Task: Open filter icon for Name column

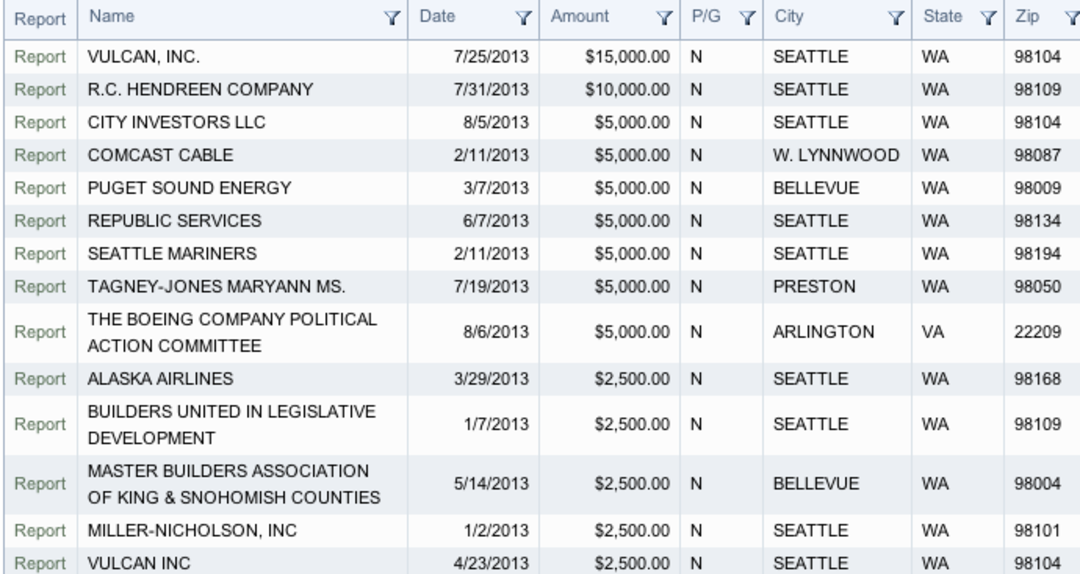Action: pos(391,18)
